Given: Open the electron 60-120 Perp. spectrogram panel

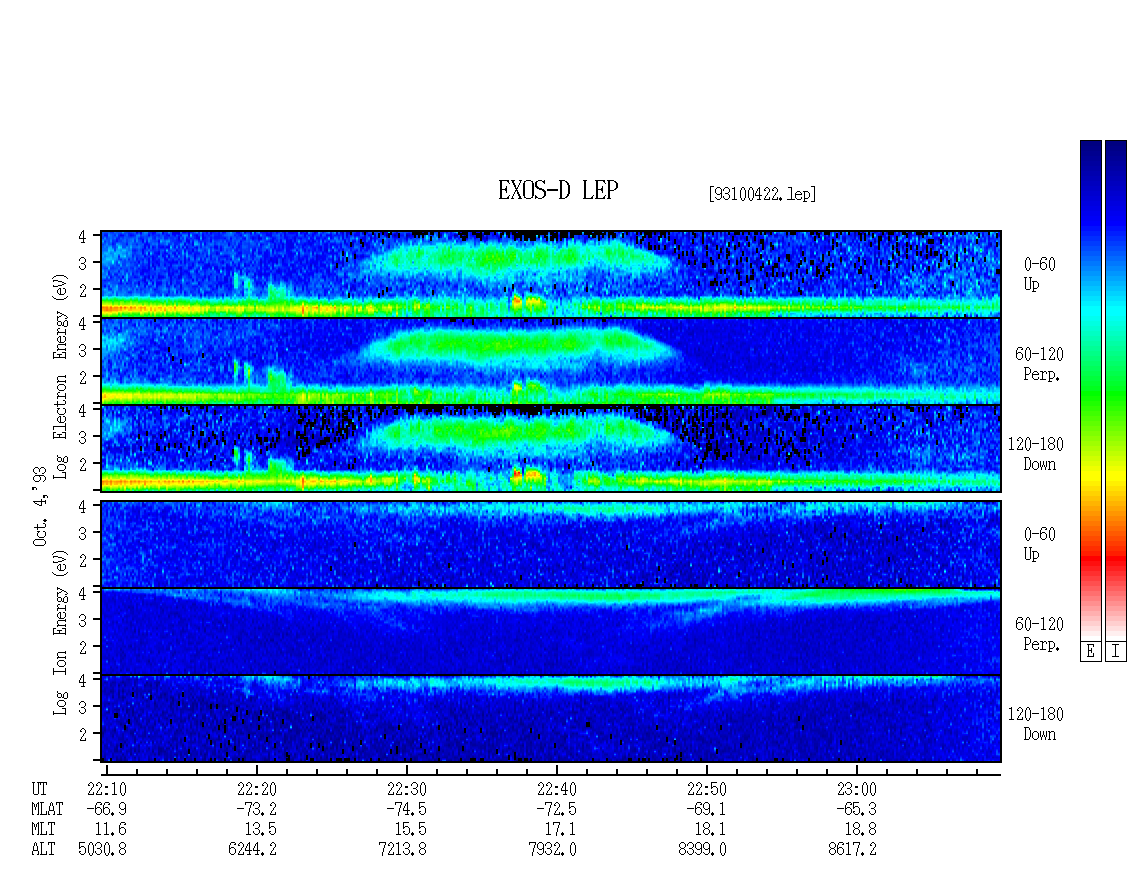Looking at the screenshot, I should [551, 361].
